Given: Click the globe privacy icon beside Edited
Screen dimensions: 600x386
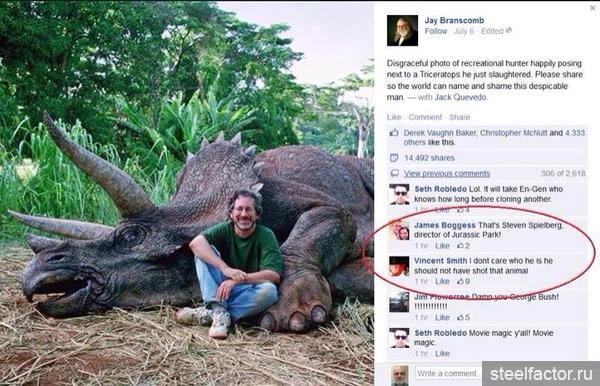Looking at the screenshot, I should point(509,31).
